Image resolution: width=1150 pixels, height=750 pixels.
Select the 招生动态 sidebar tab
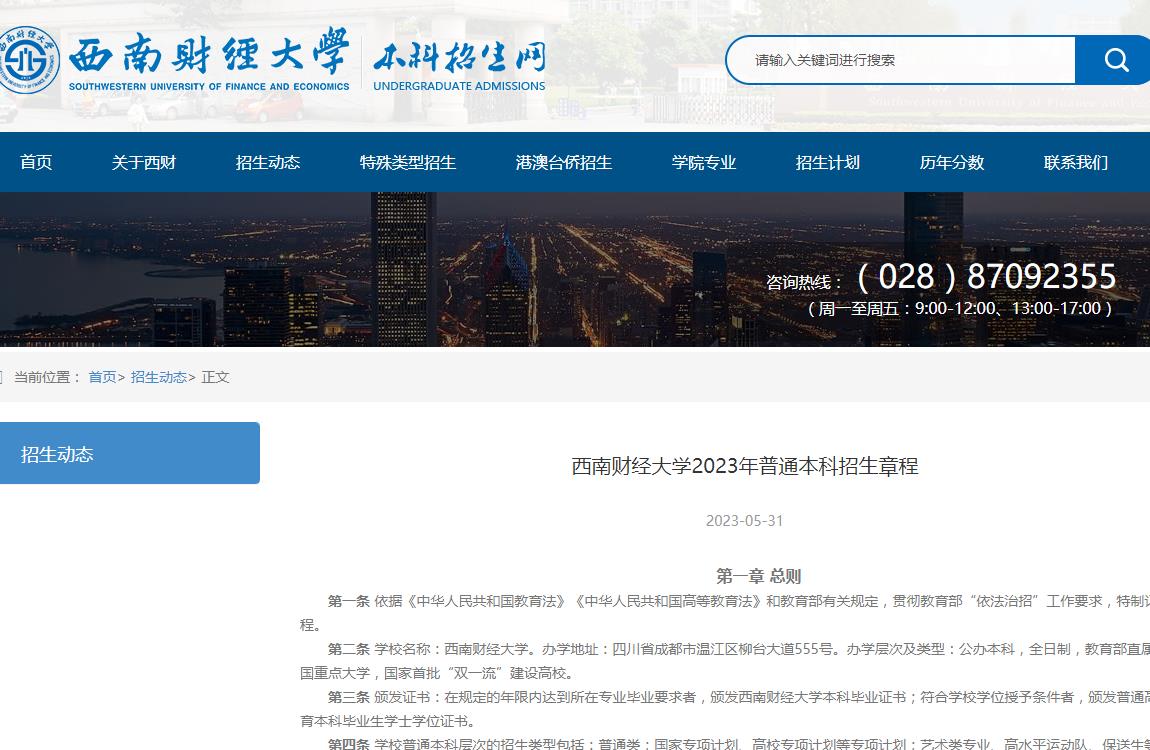(130, 453)
